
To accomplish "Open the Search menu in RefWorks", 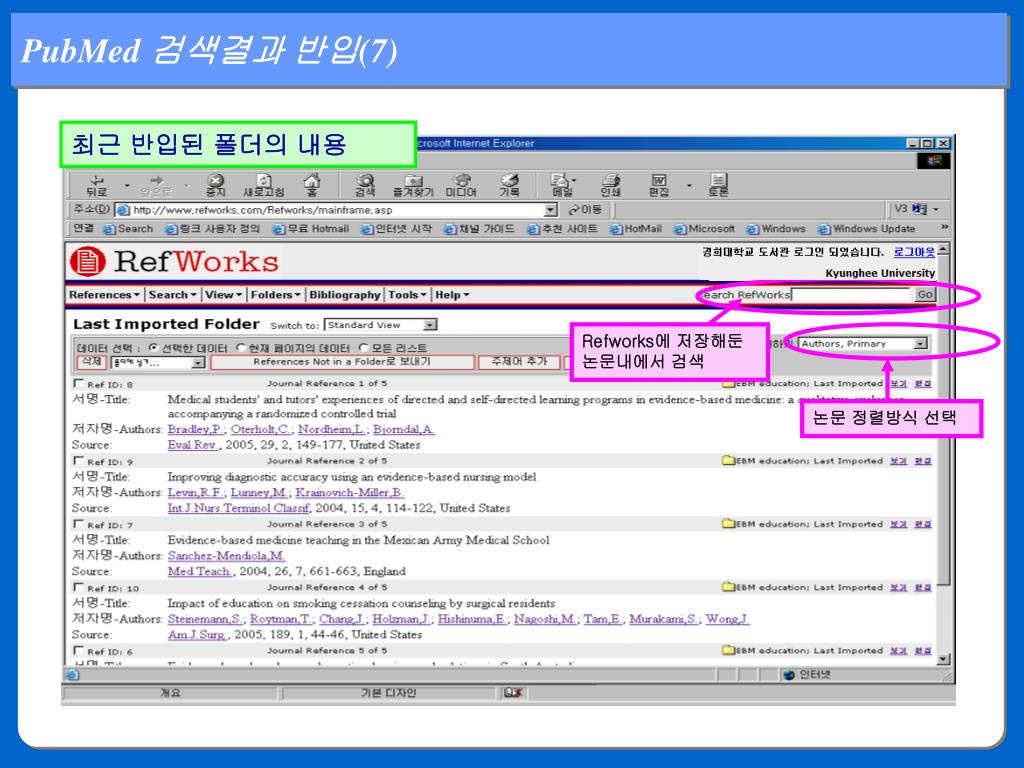I will pyautogui.click(x=172, y=295).
